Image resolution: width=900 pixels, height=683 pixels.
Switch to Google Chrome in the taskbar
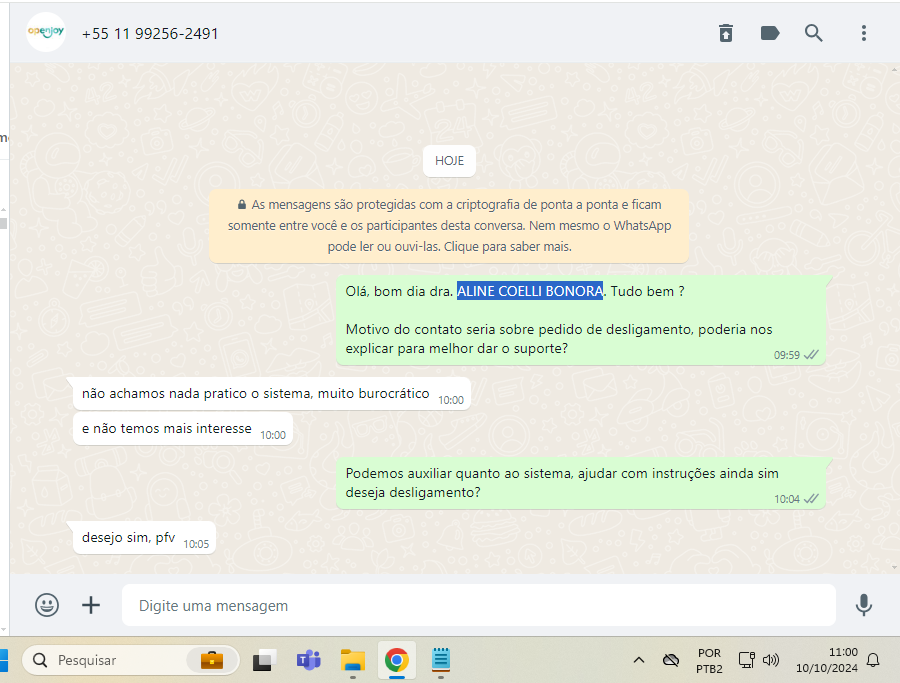tap(397, 660)
